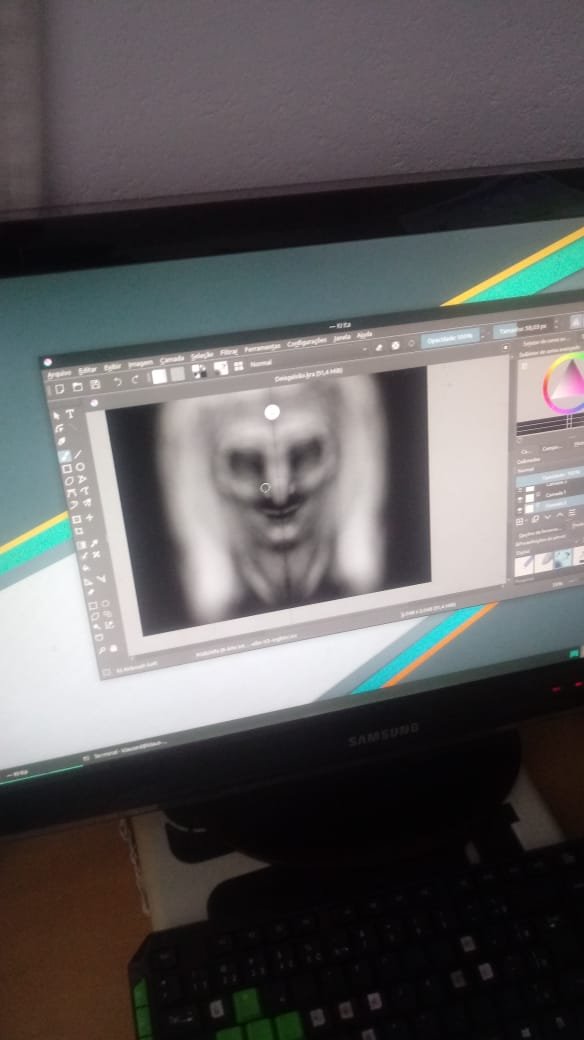Save the document with toolbar icon
The image size is (584, 1040).
point(96,385)
